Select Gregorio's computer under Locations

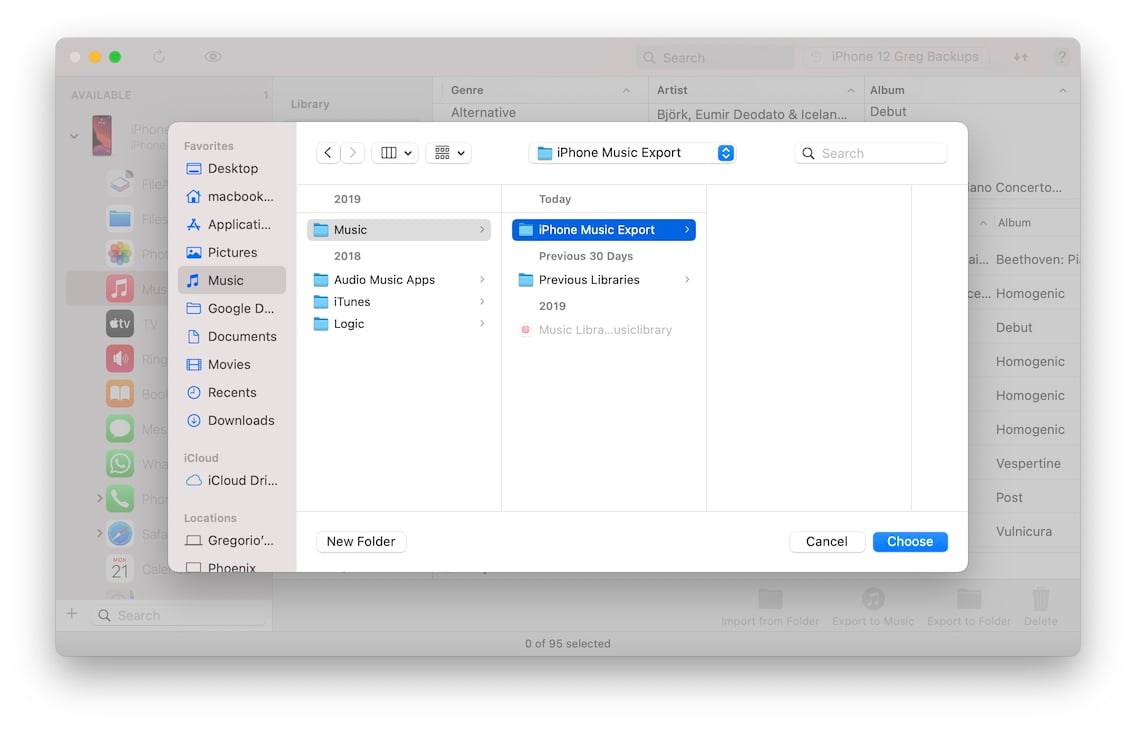(x=232, y=540)
